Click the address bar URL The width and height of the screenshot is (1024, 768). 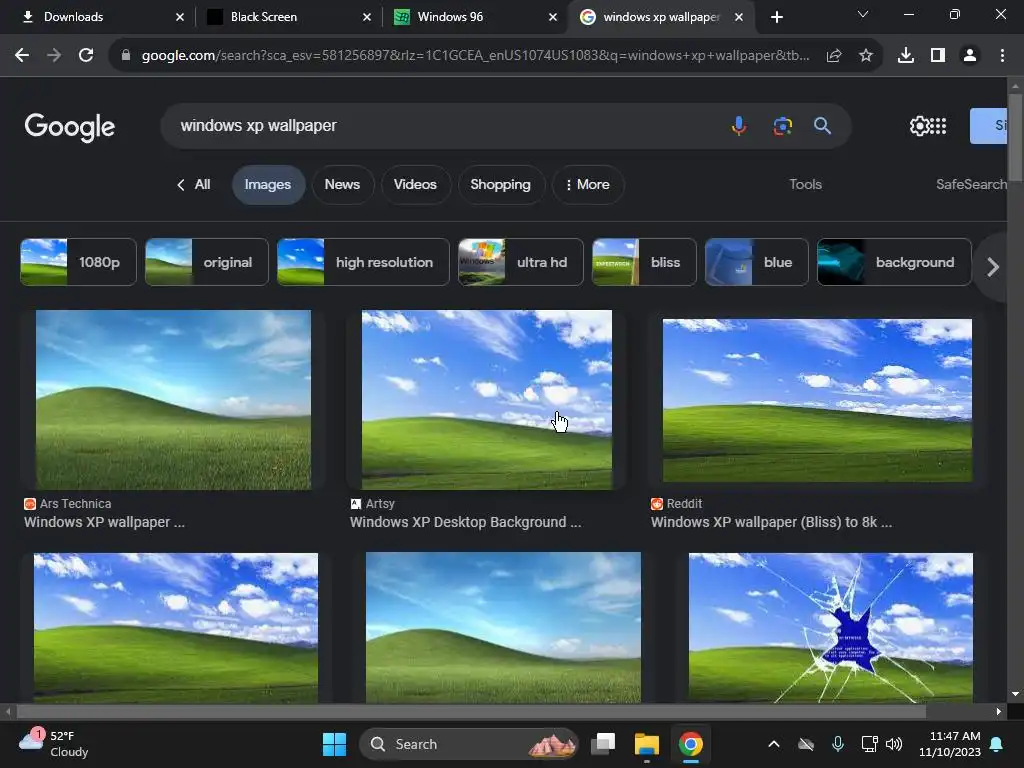[x=475, y=56]
